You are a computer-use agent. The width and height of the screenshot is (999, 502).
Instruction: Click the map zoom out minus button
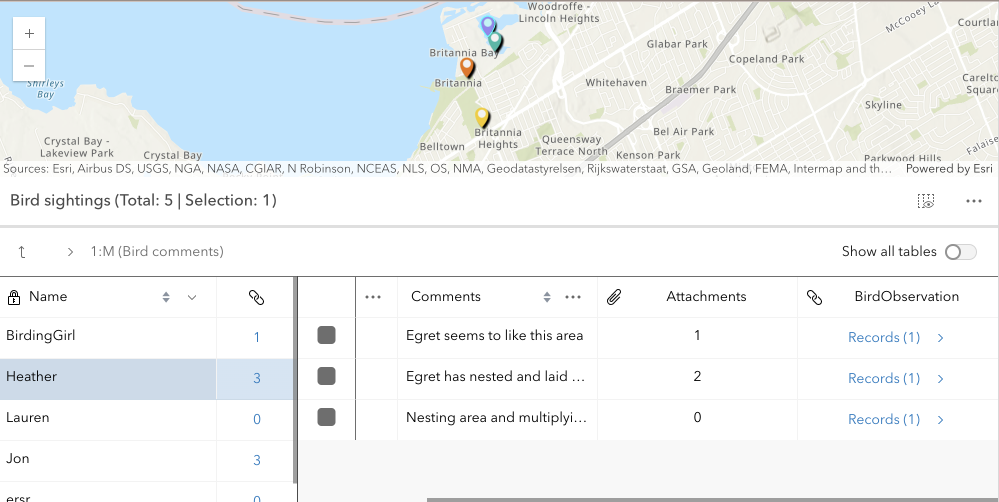coord(29,65)
